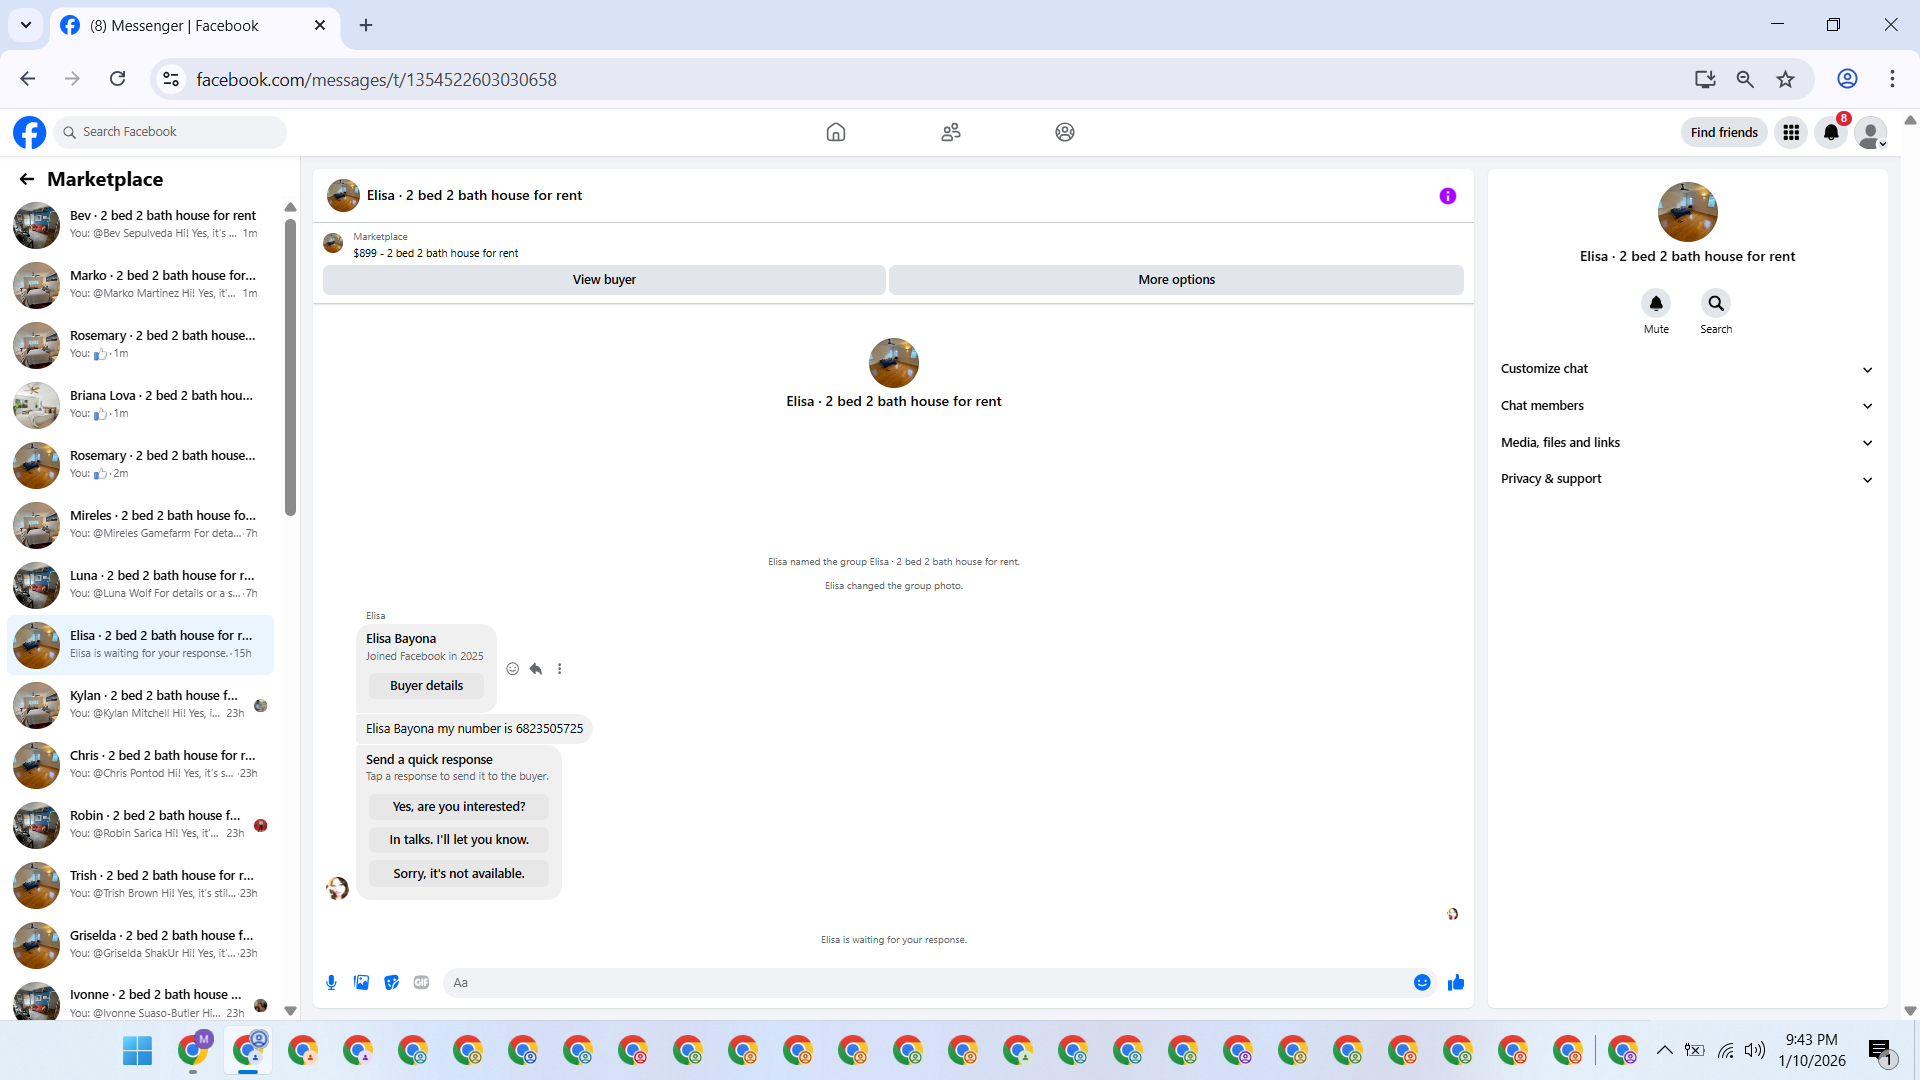Open emoji picker in message box
Screen dimensions: 1920x1080
pyautogui.click(x=1421, y=983)
